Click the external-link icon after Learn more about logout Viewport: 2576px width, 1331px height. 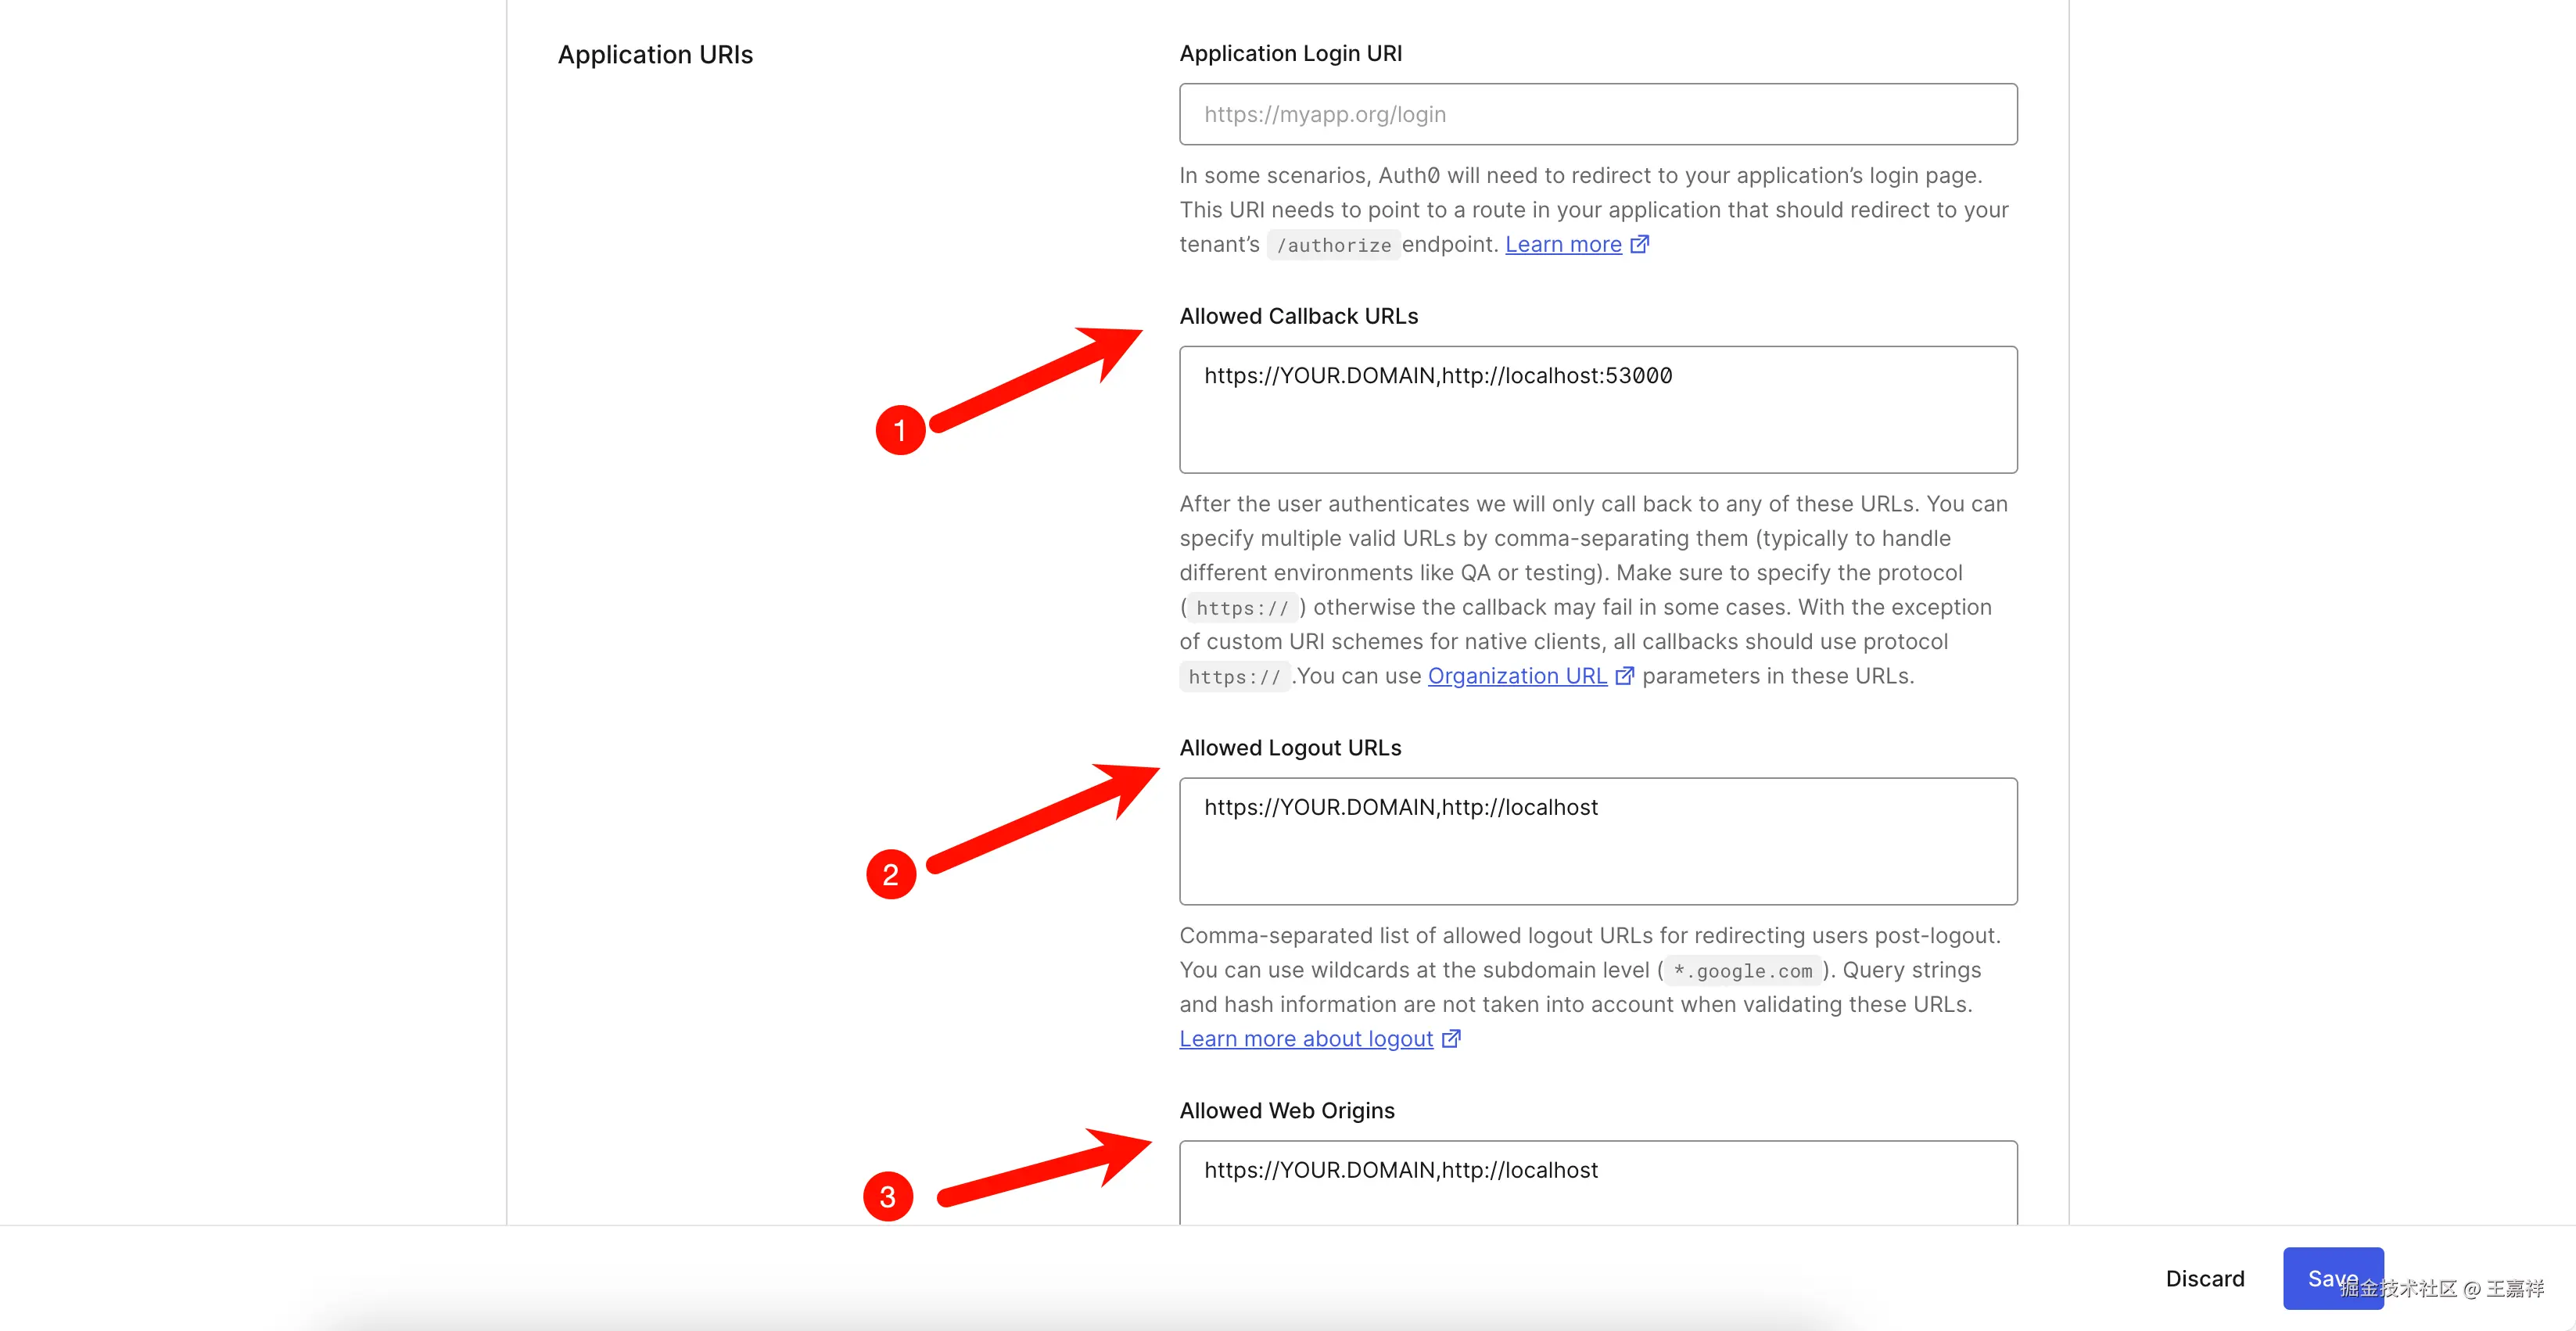(x=1452, y=1039)
